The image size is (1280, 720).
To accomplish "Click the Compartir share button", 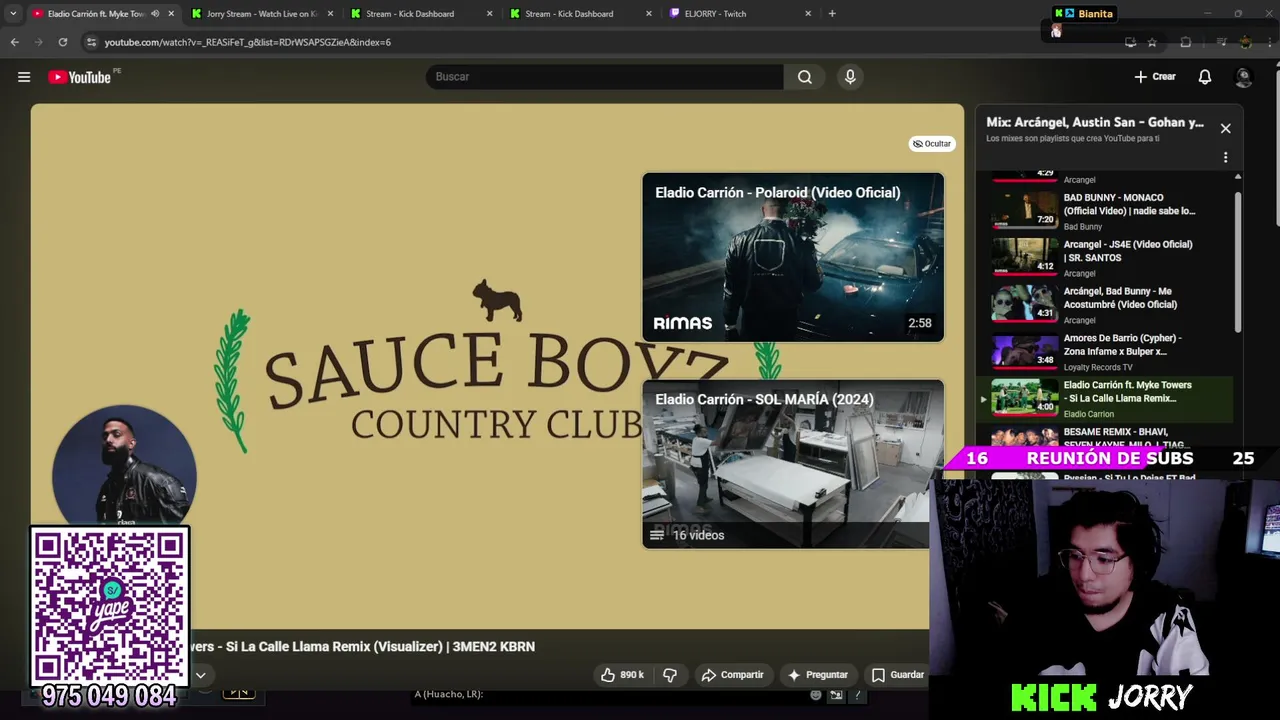I will [732, 675].
